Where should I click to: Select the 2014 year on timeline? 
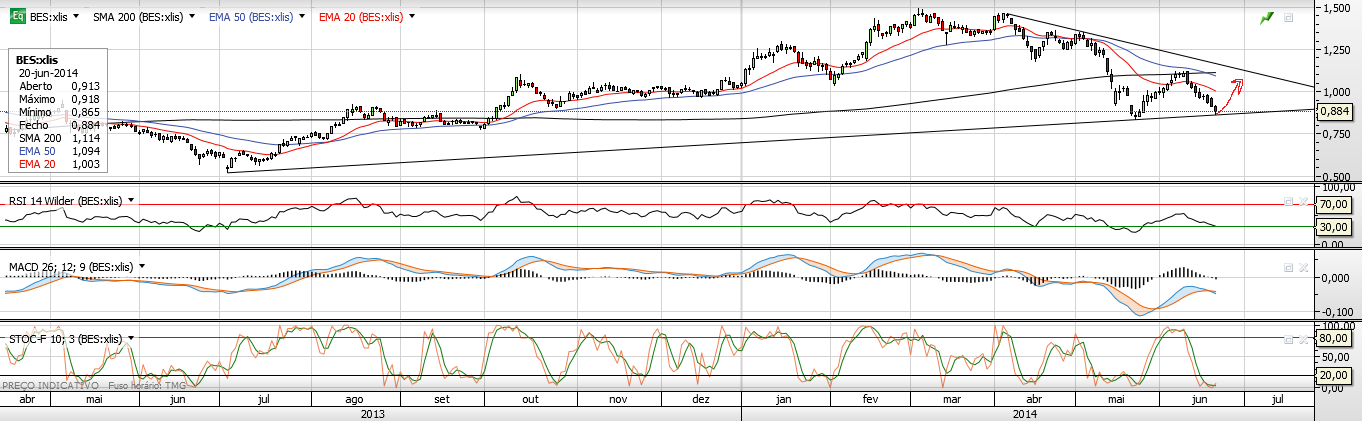click(1023, 412)
